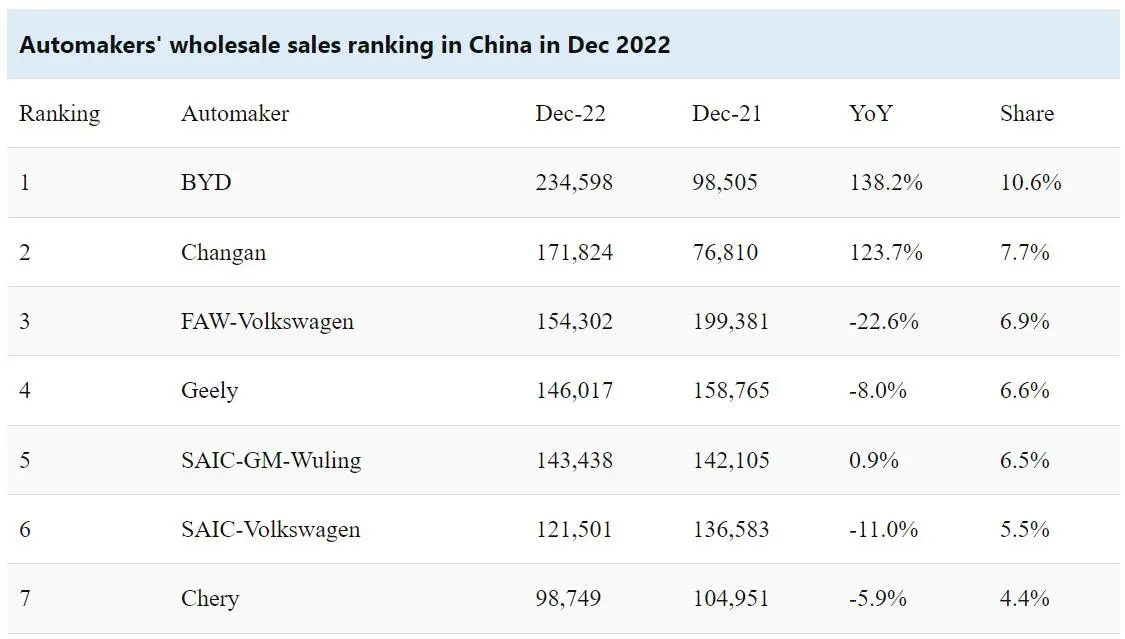
Task: Select the Chery automaker cell
Action: coord(210,599)
